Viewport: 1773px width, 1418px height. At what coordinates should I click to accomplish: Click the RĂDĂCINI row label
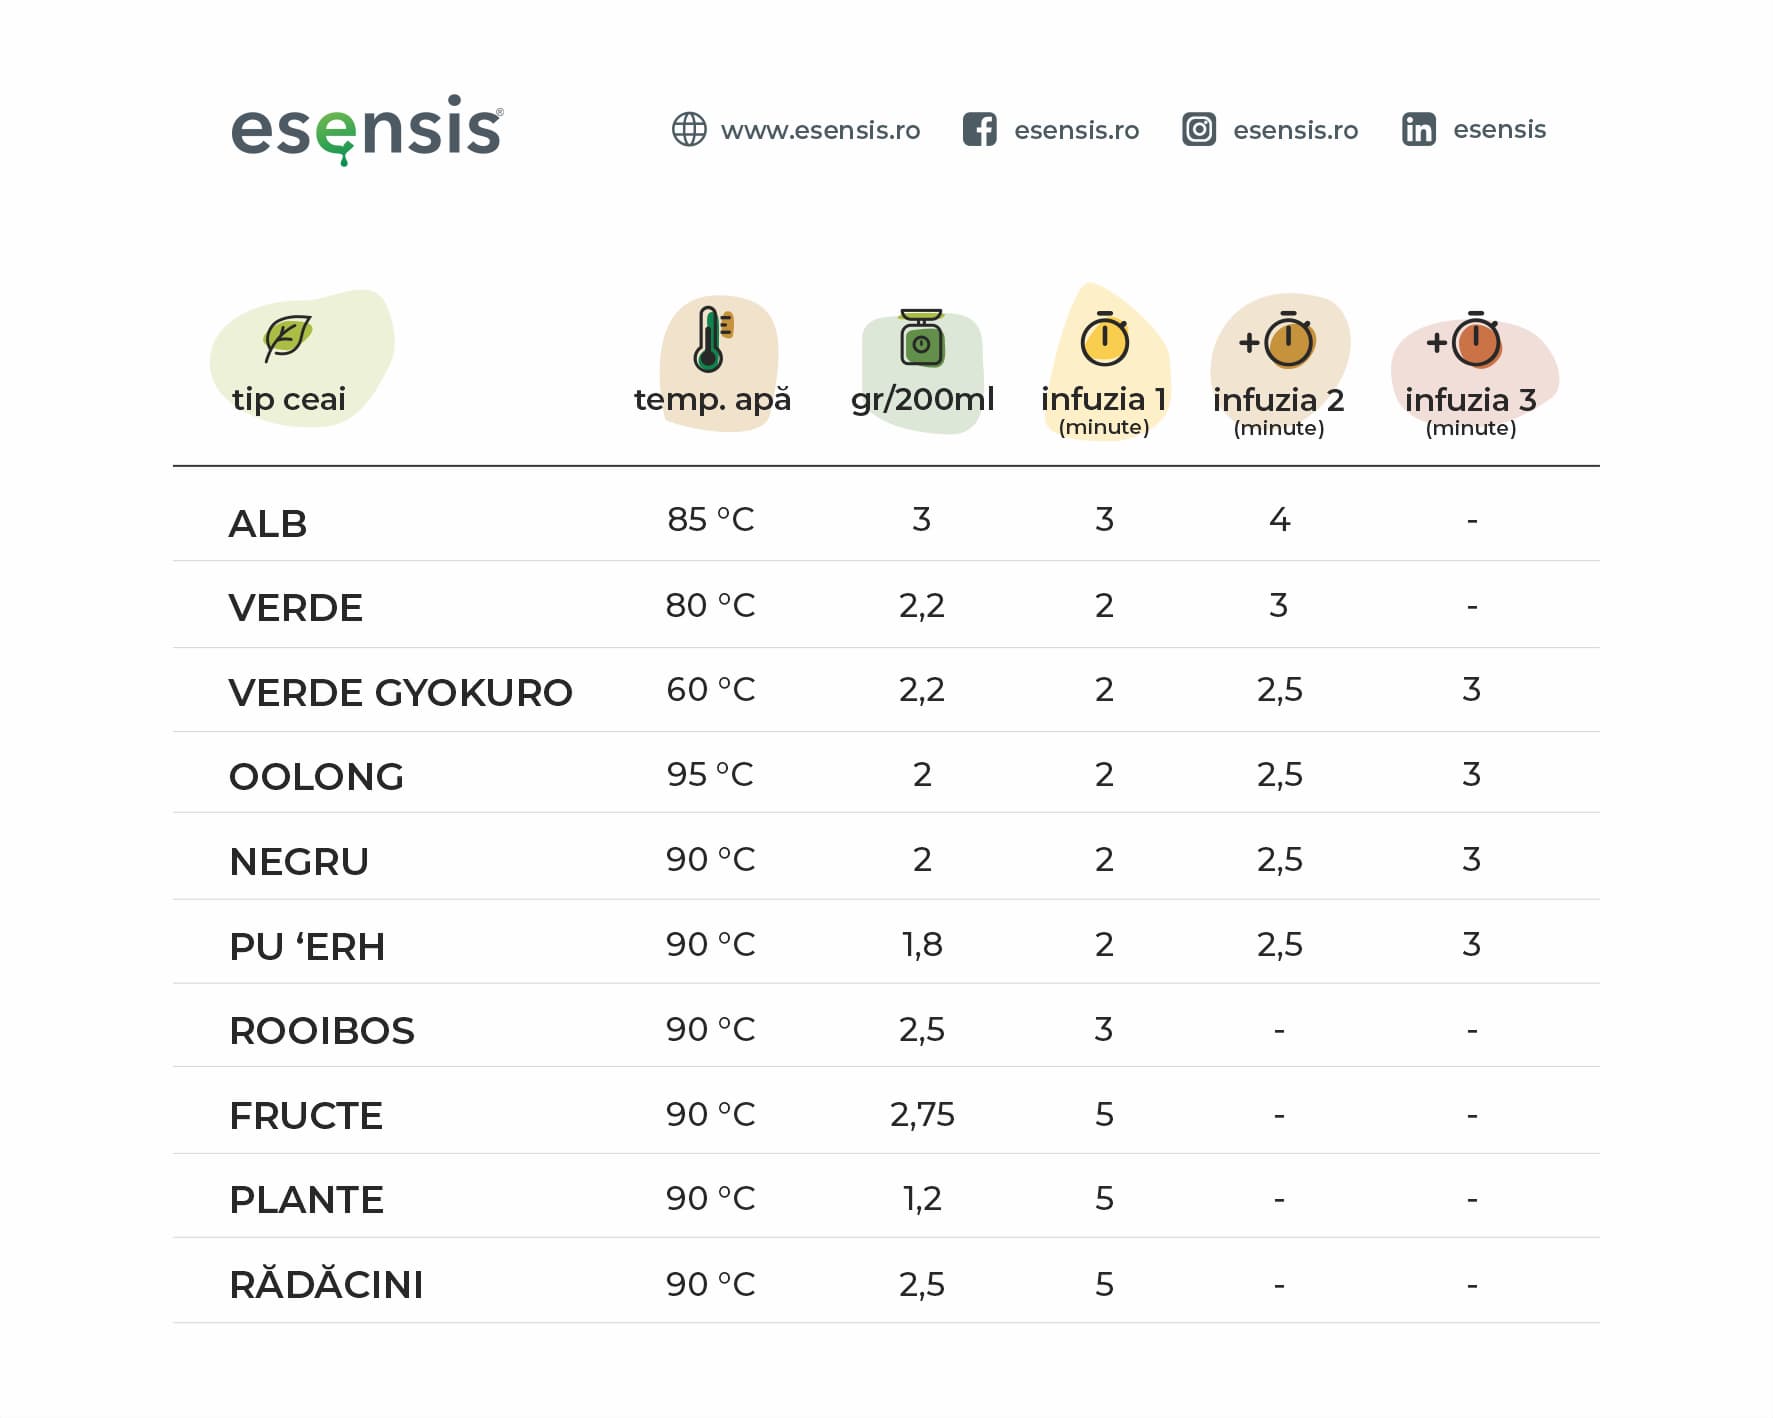pyautogui.click(x=326, y=1282)
